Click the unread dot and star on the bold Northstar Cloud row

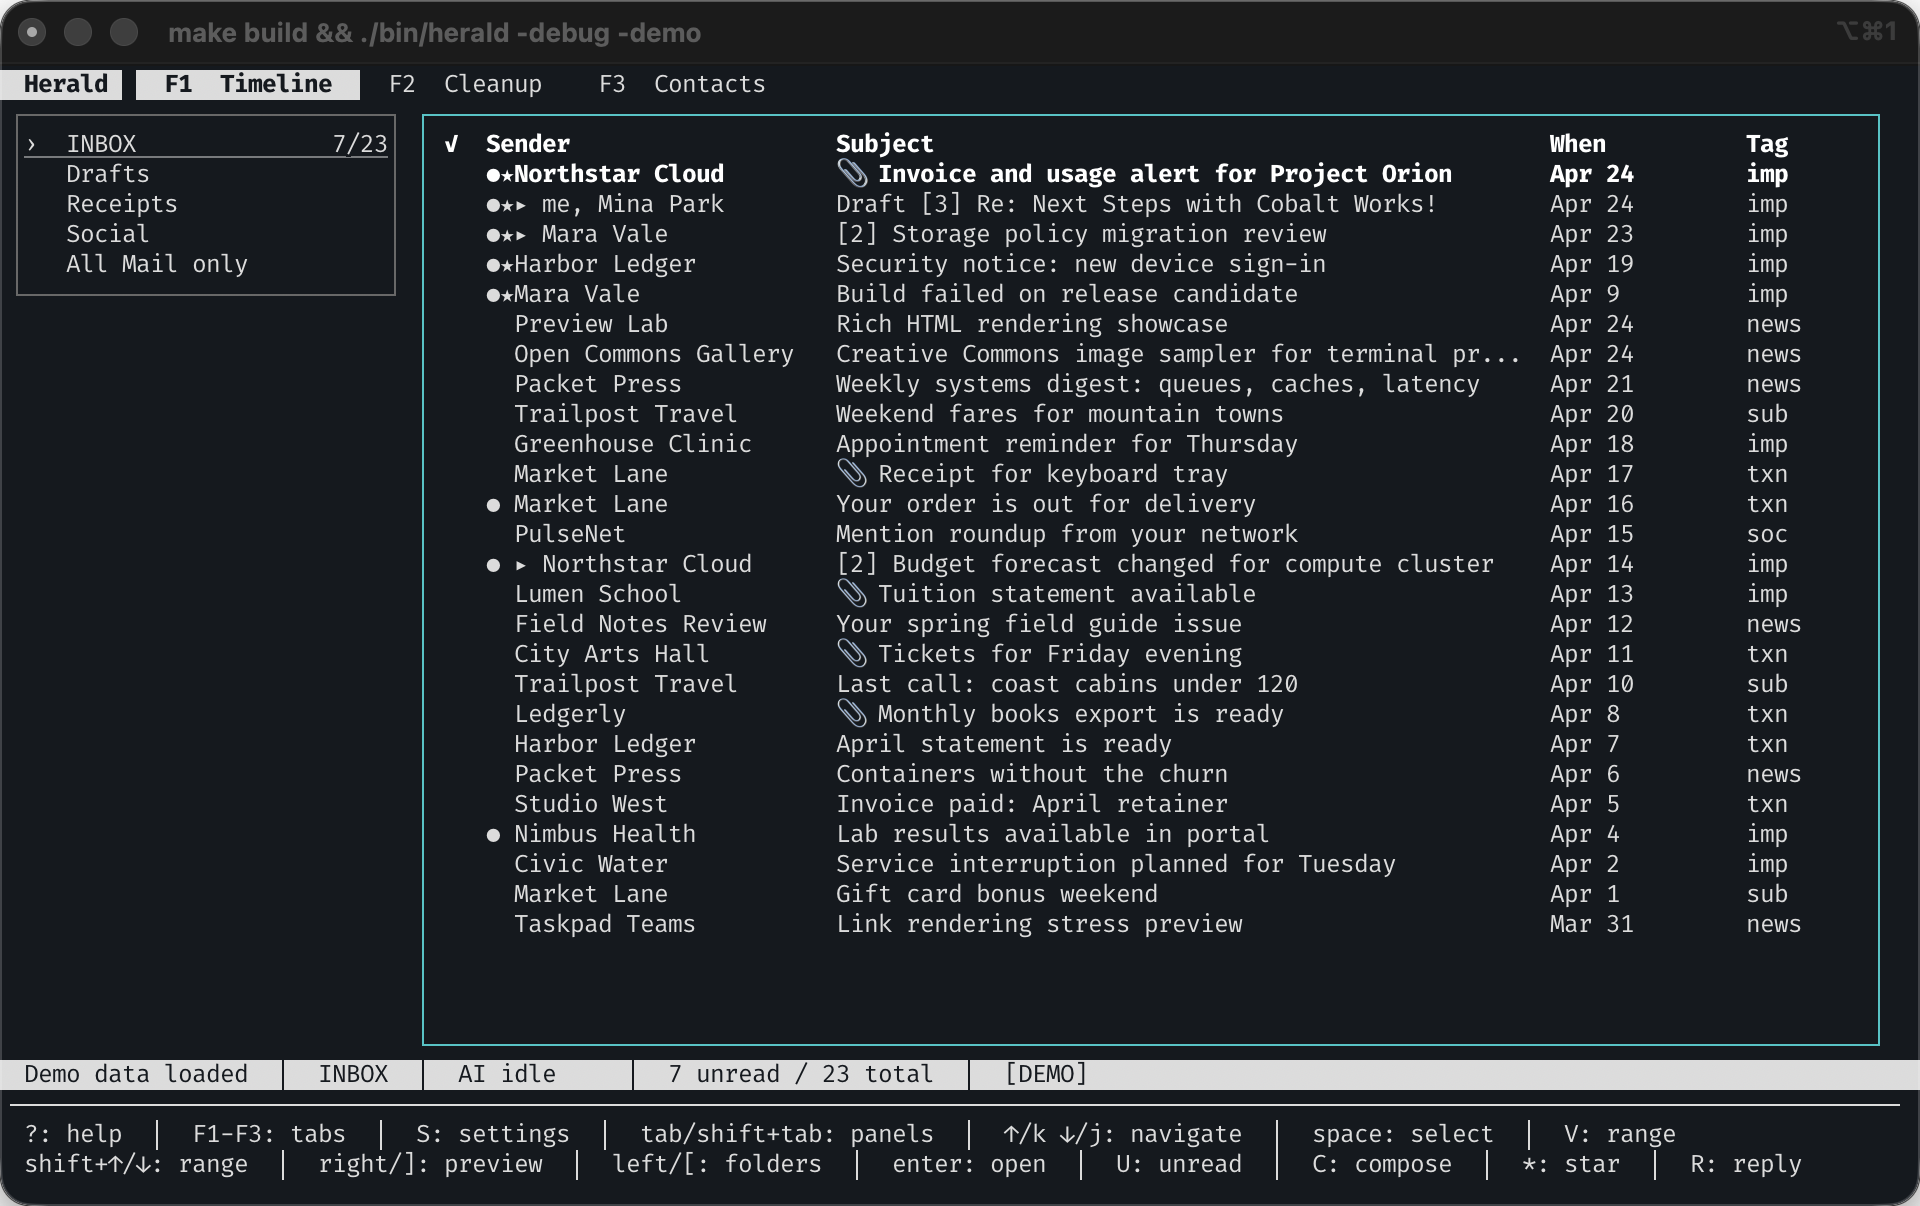(500, 174)
